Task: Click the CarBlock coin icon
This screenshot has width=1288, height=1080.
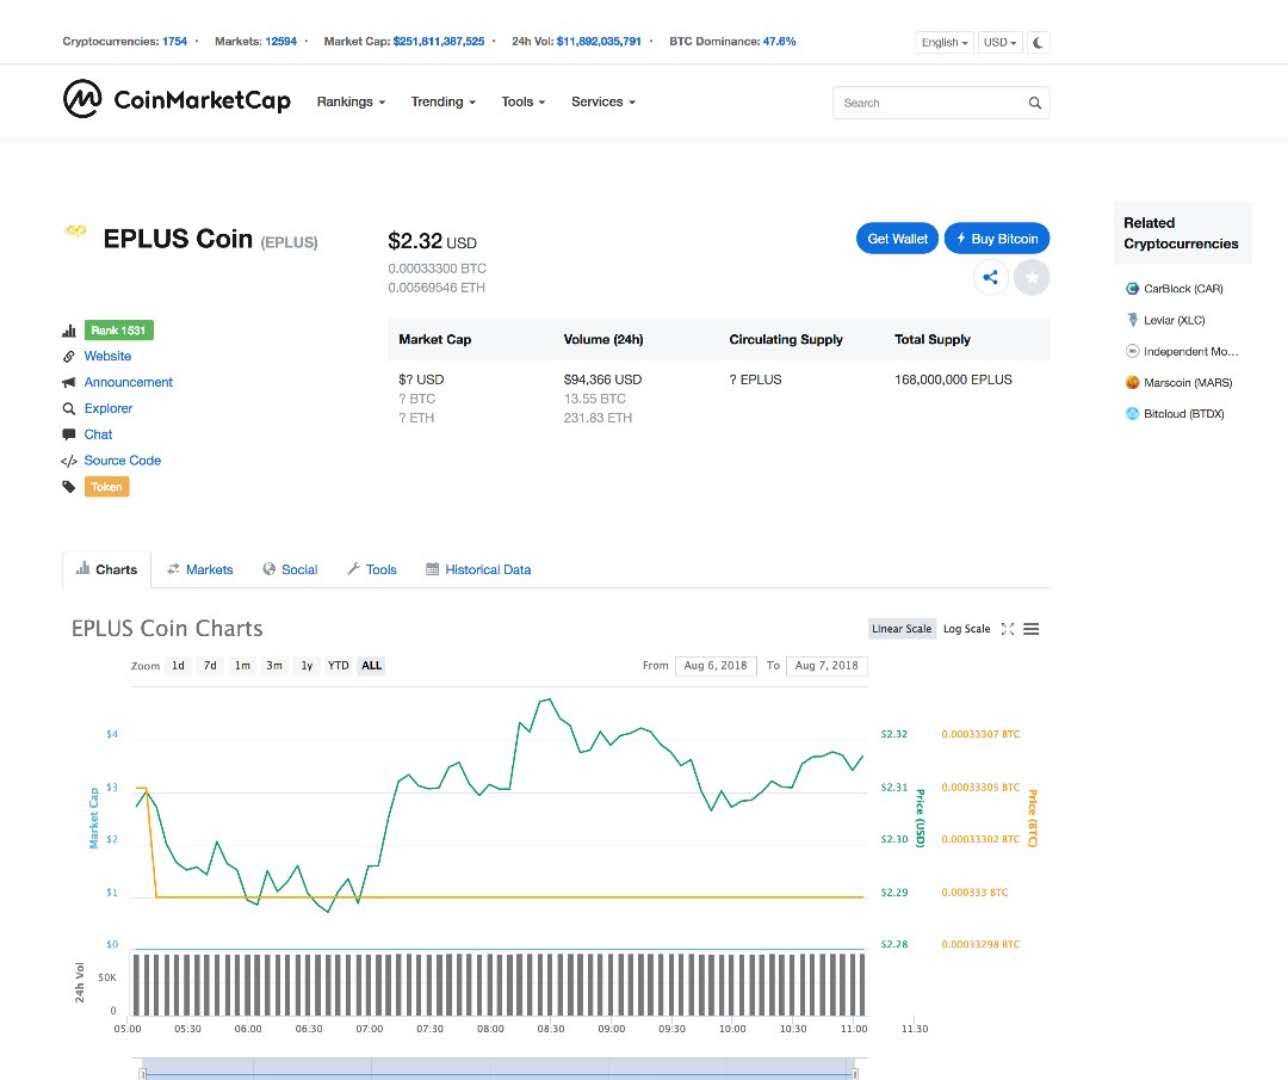Action: (1132, 289)
